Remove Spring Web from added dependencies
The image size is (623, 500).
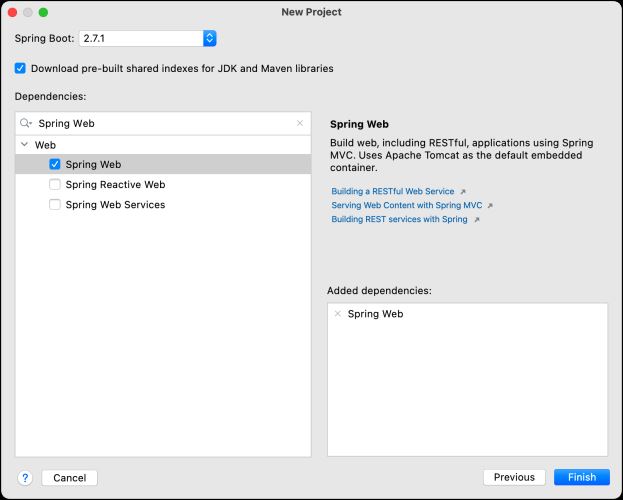(338, 314)
